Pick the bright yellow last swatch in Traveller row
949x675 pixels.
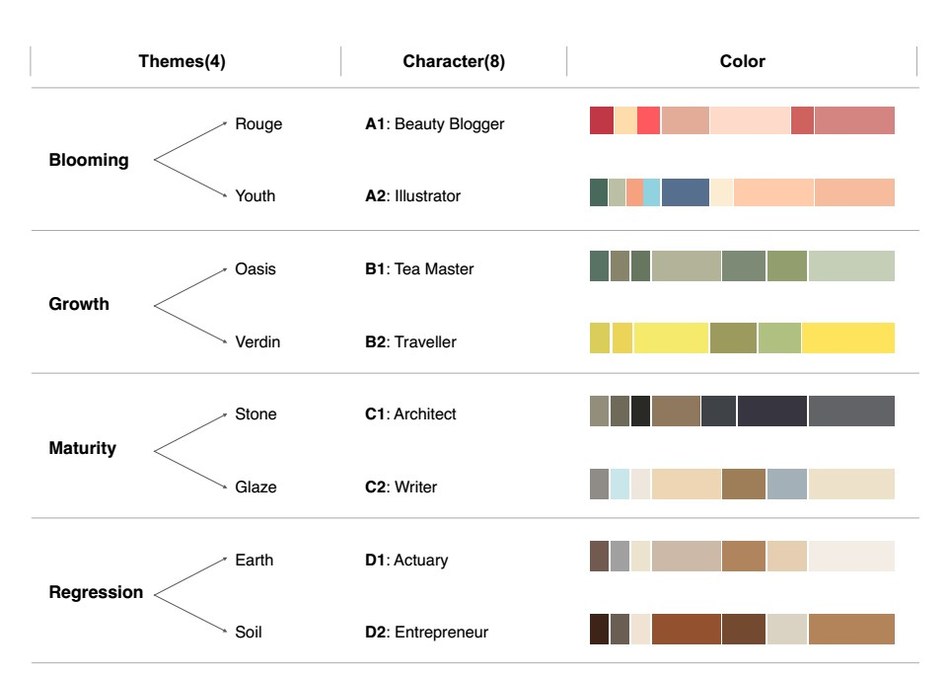pyautogui.click(x=849, y=338)
